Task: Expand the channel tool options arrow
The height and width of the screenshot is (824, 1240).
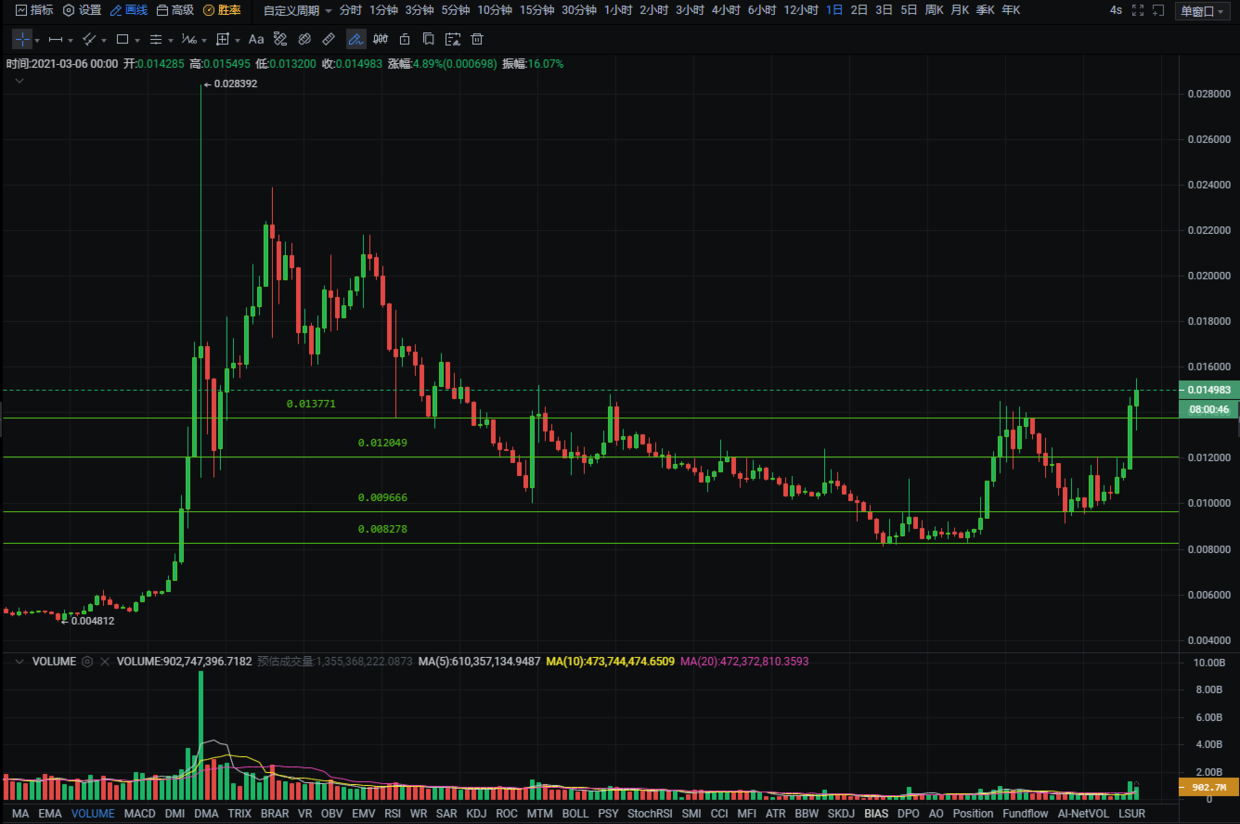Action: click(103, 40)
